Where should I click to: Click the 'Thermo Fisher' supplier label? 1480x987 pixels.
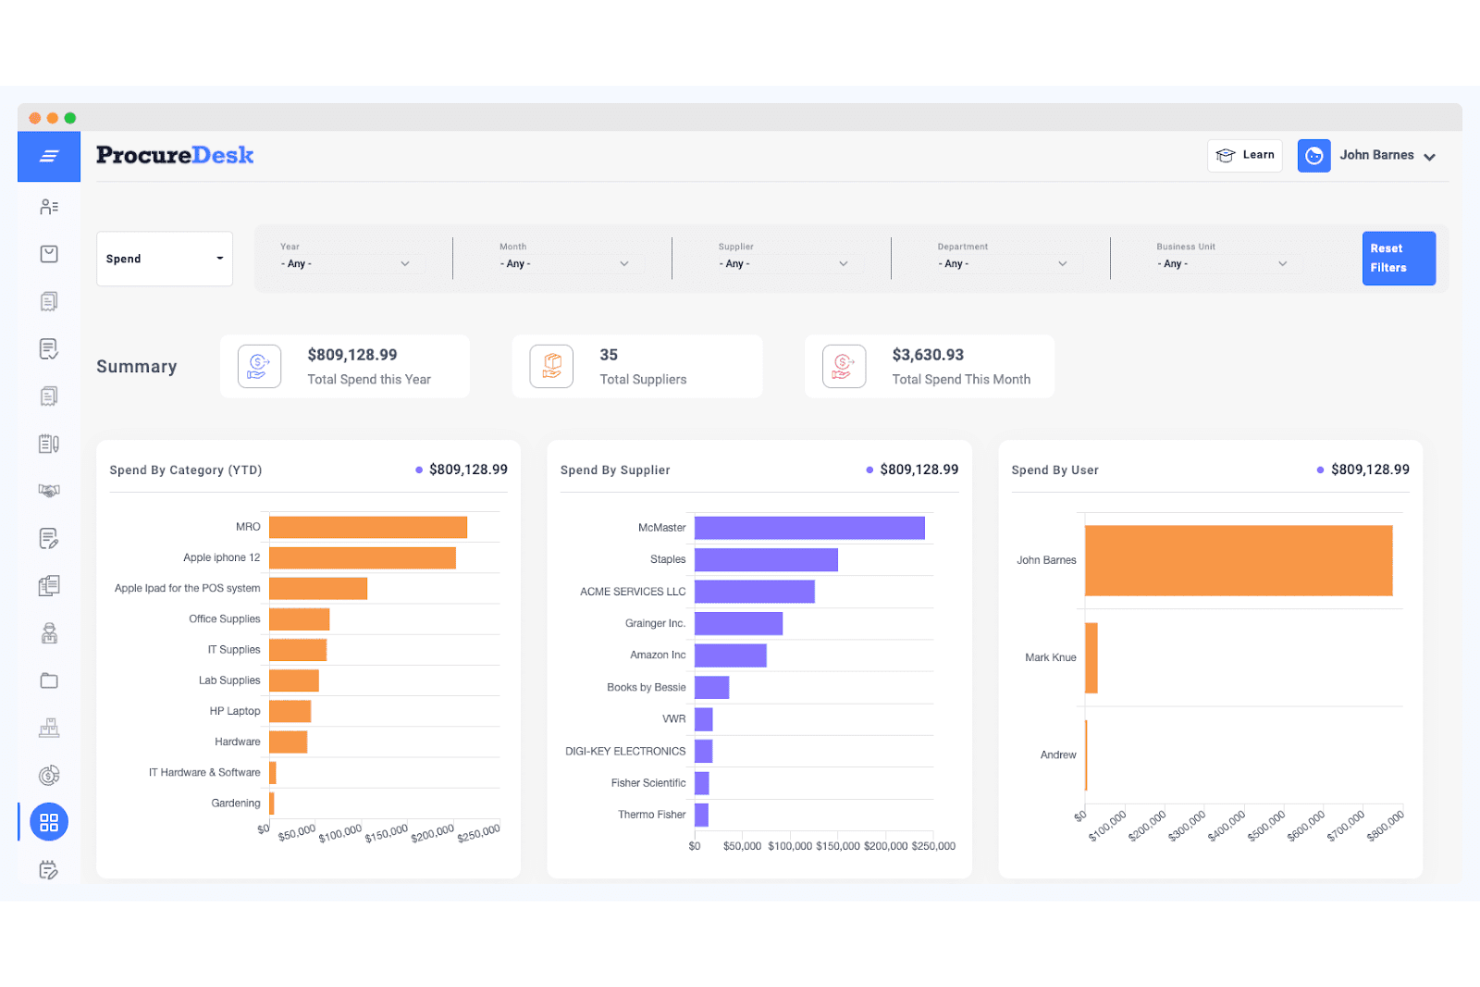[x=652, y=815]
